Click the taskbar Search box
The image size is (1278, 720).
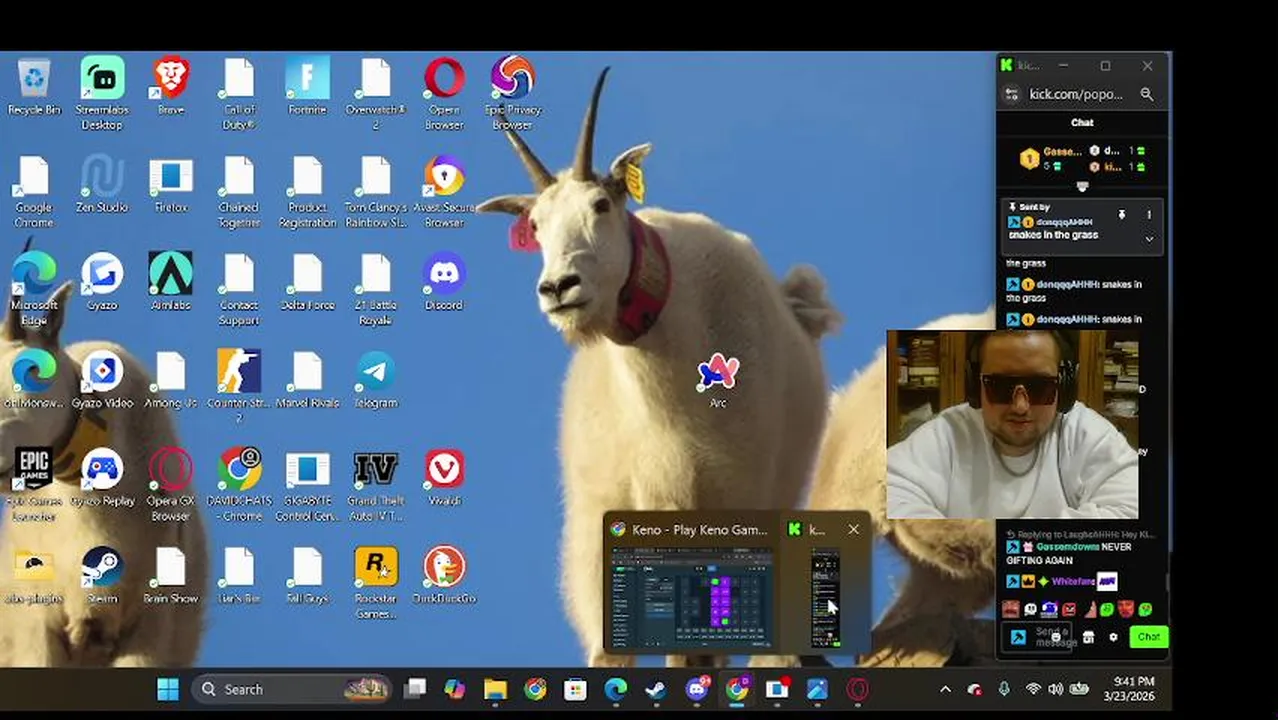[x=291, y=689]
